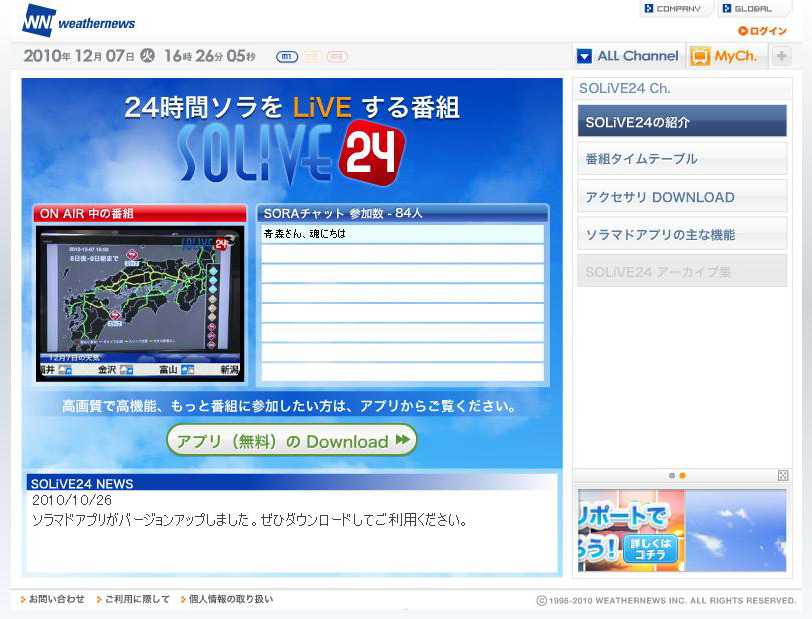
Task: Click the 火 weekday circle icon
Action: pos(148,55)
